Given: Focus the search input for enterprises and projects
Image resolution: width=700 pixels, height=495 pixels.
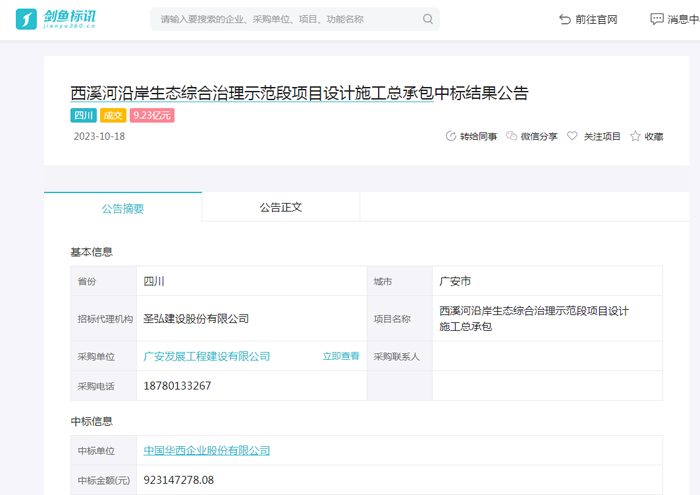Looking at the screenshot, I should [295, 19].
